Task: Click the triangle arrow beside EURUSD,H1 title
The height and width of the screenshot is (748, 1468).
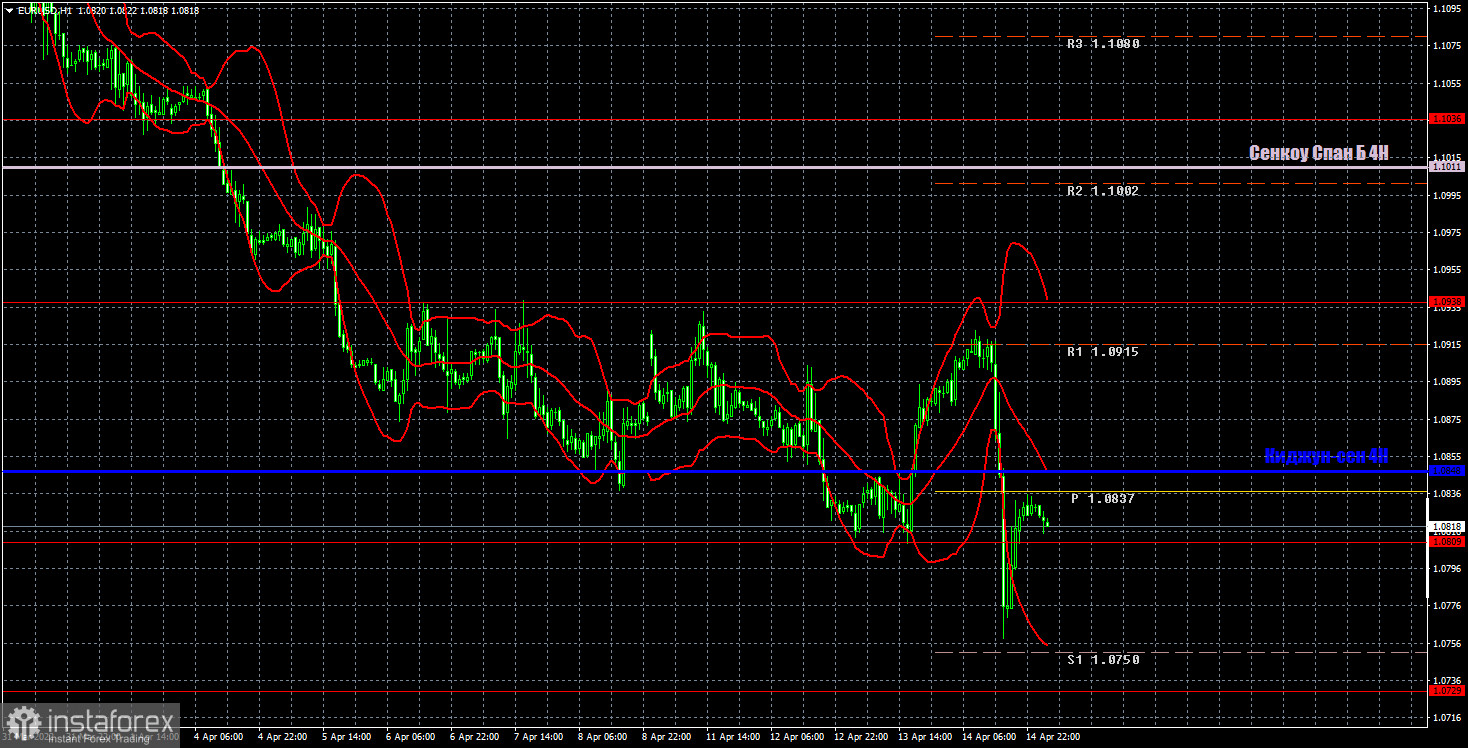Action: click(9, 10)
